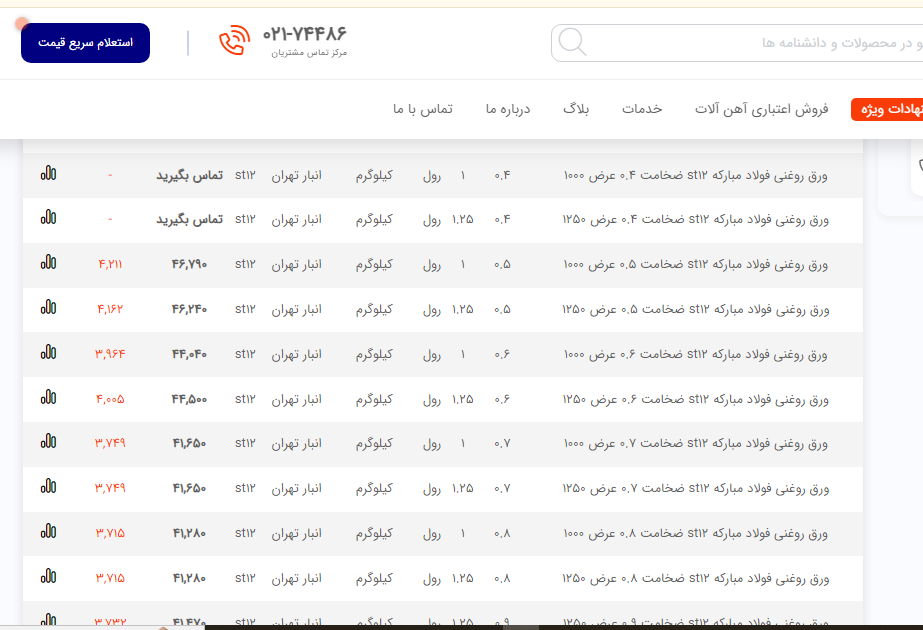923x630 pixels.
Task: View chart icon for the 44,500 price row
Action: tap(48, 397)
